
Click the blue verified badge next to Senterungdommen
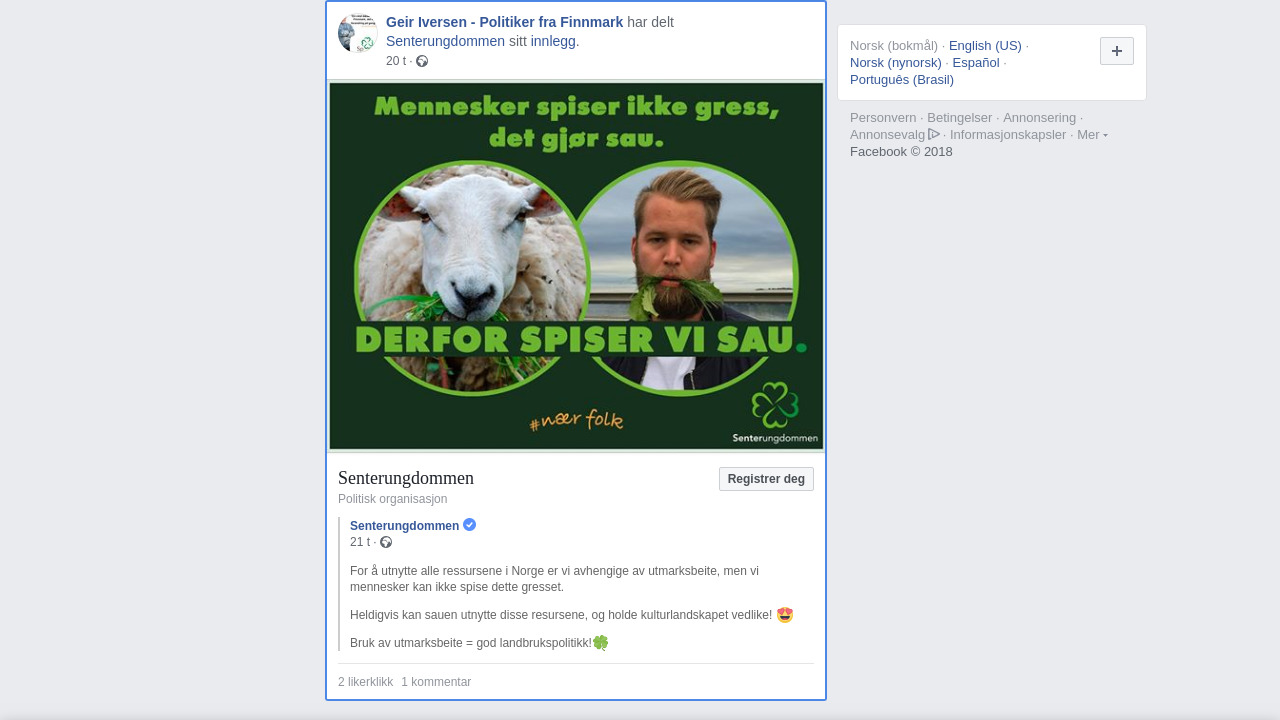tap(470, 525)
